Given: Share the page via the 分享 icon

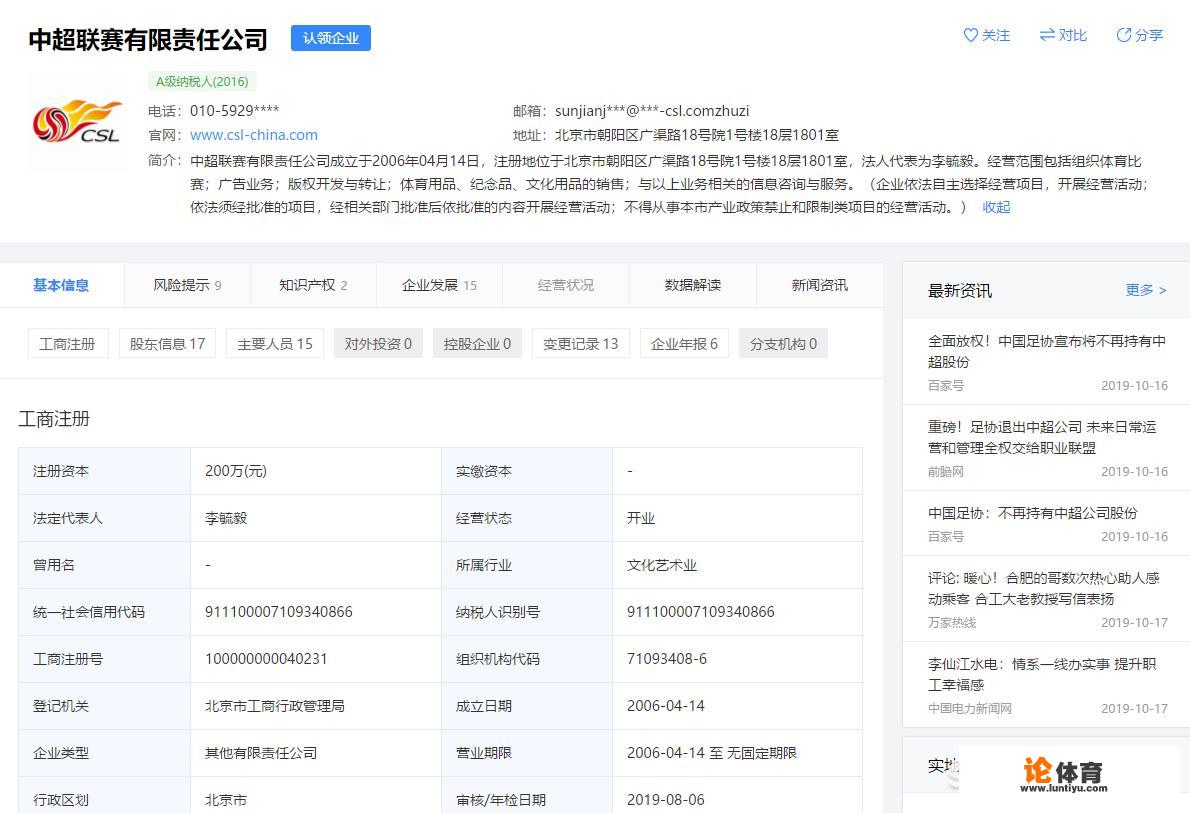Looking at the screenshot, I should [1139, 35].
